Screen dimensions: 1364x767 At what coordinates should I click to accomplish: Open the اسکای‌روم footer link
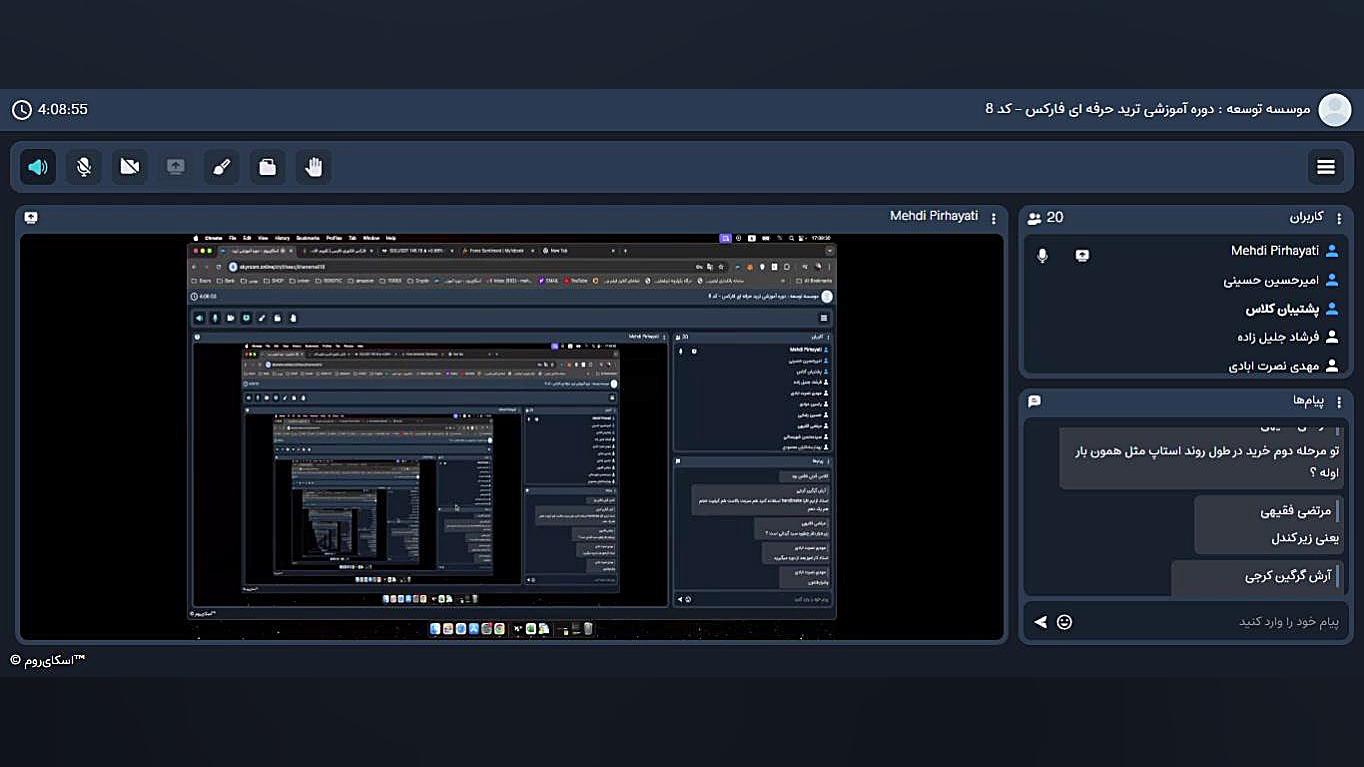pyautogui.click(x=48, y=660)
